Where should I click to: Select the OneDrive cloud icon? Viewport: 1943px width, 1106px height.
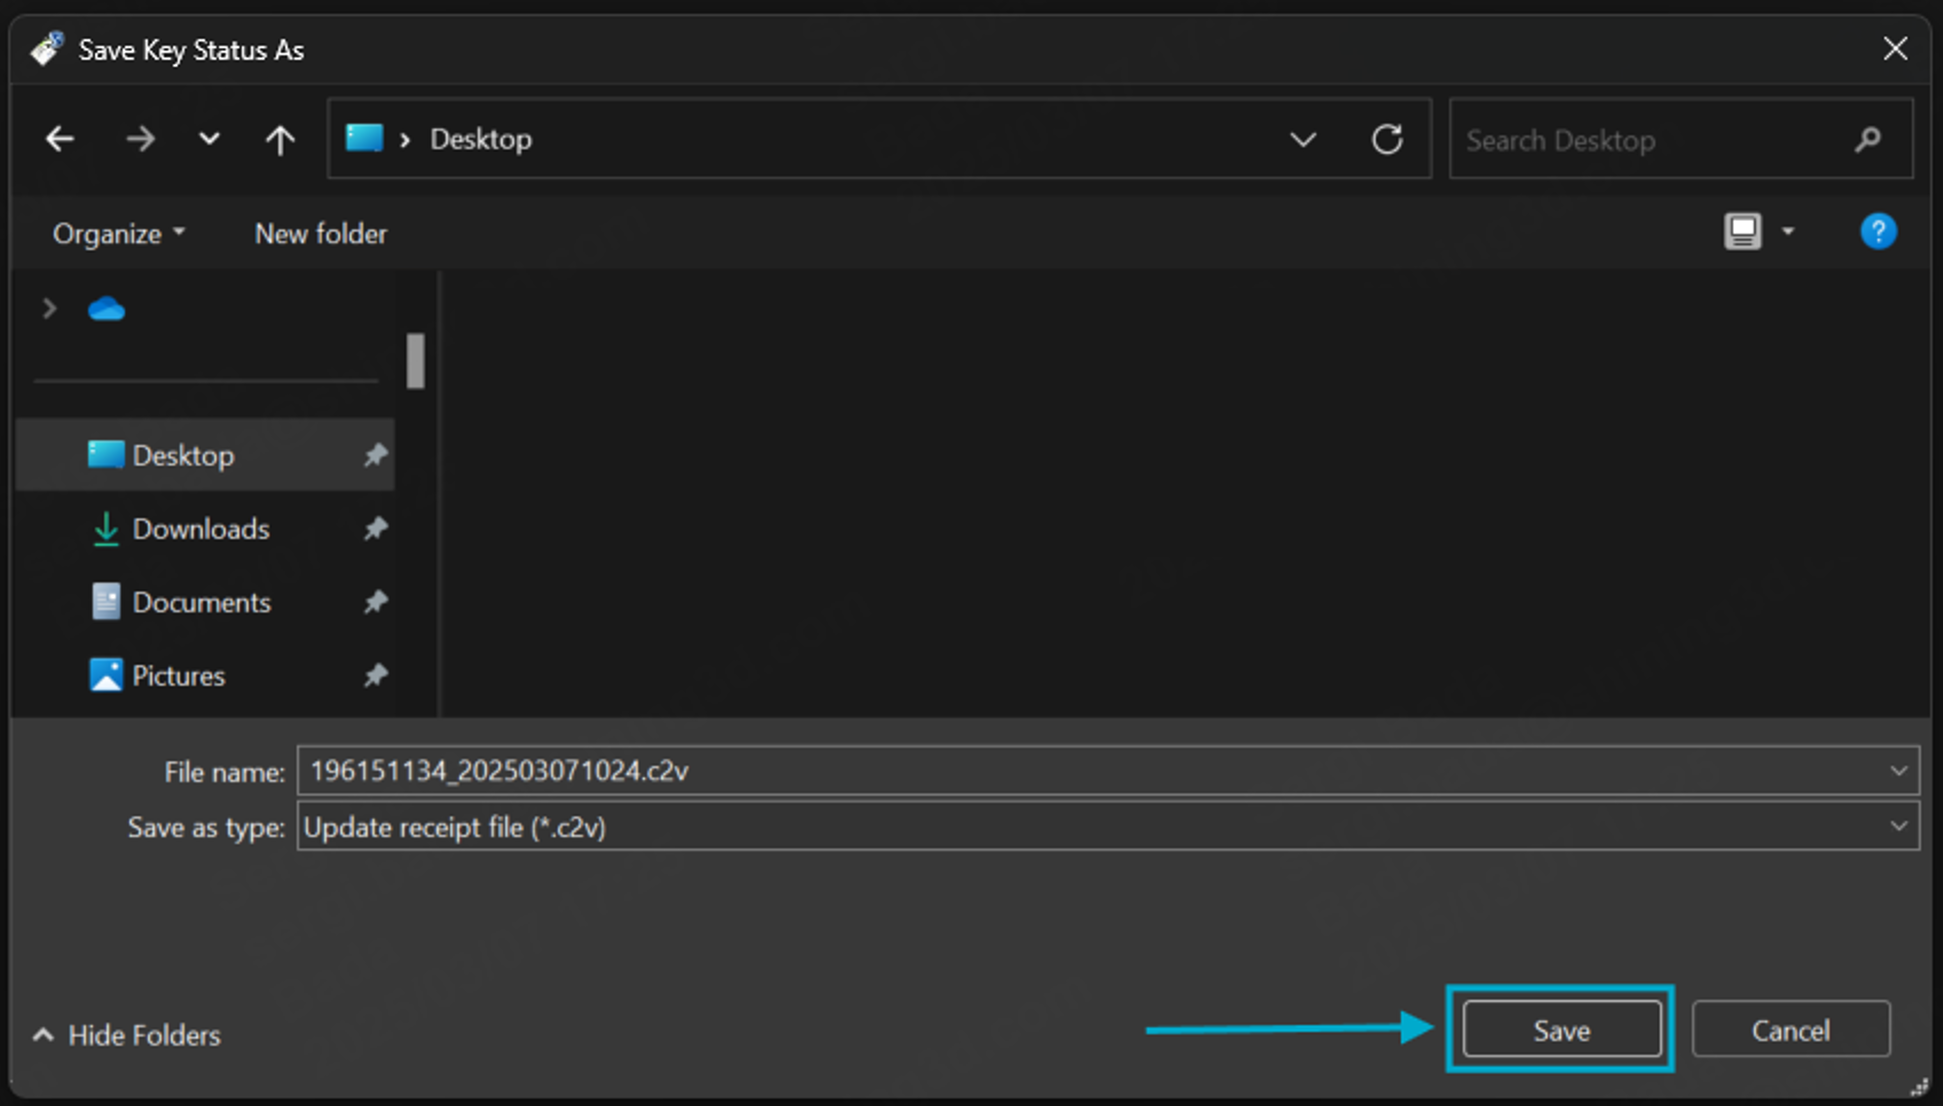click(106, 309)
